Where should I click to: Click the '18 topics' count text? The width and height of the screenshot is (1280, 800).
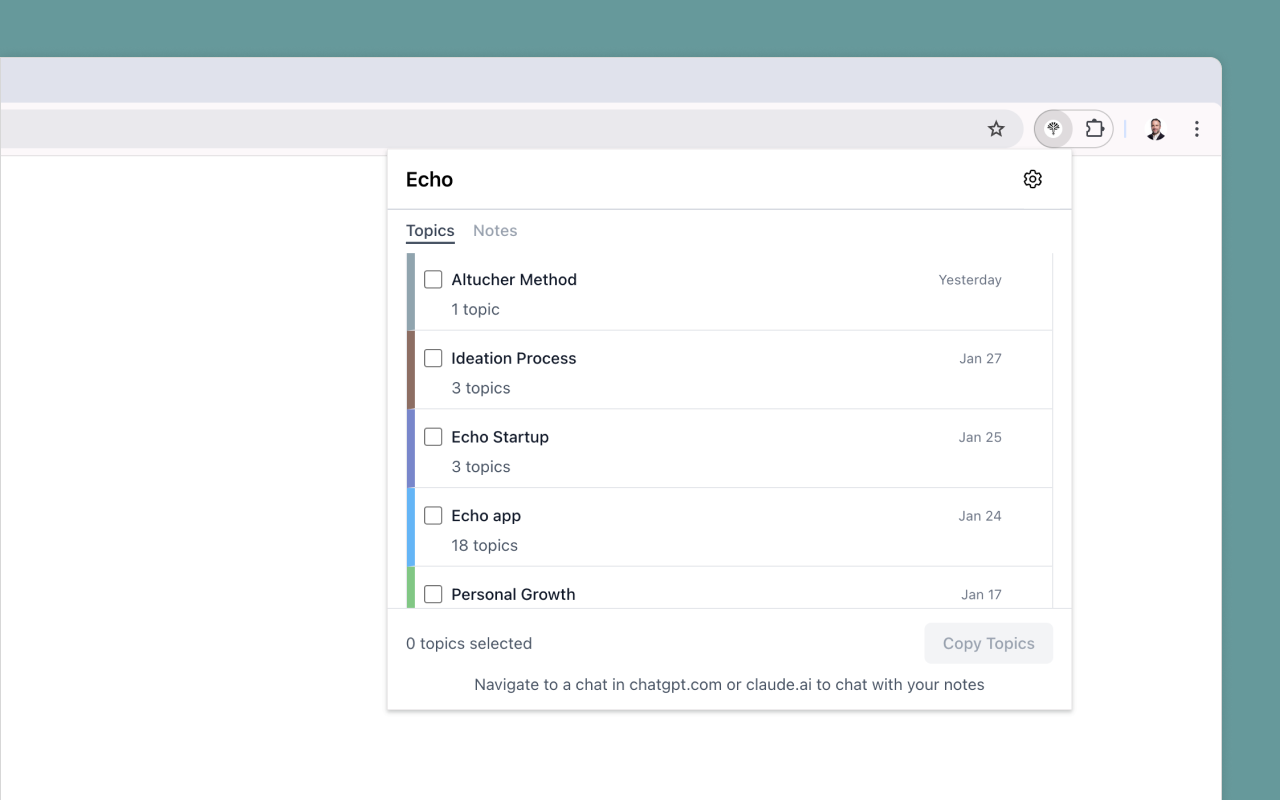(x=484, y=545)
